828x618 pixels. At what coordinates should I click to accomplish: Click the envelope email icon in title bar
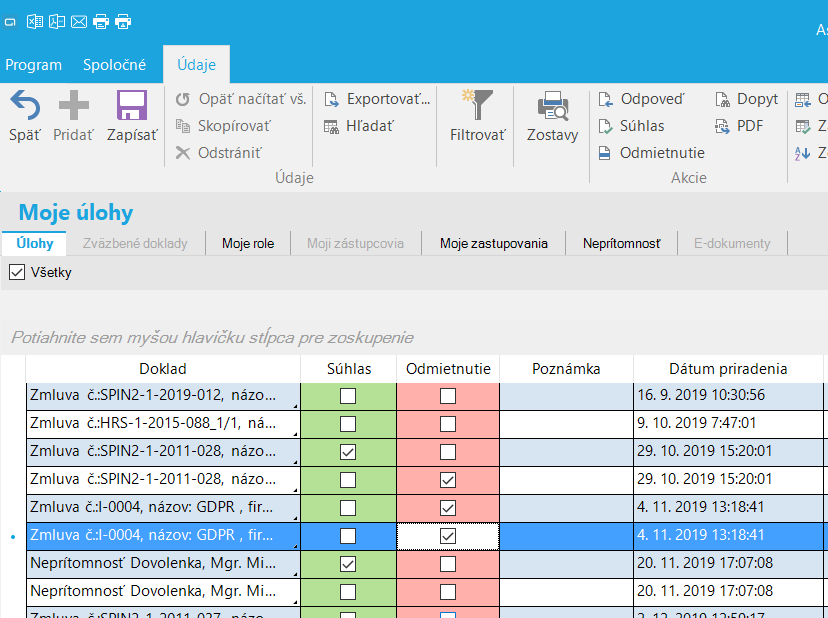[x=79, y=22]
